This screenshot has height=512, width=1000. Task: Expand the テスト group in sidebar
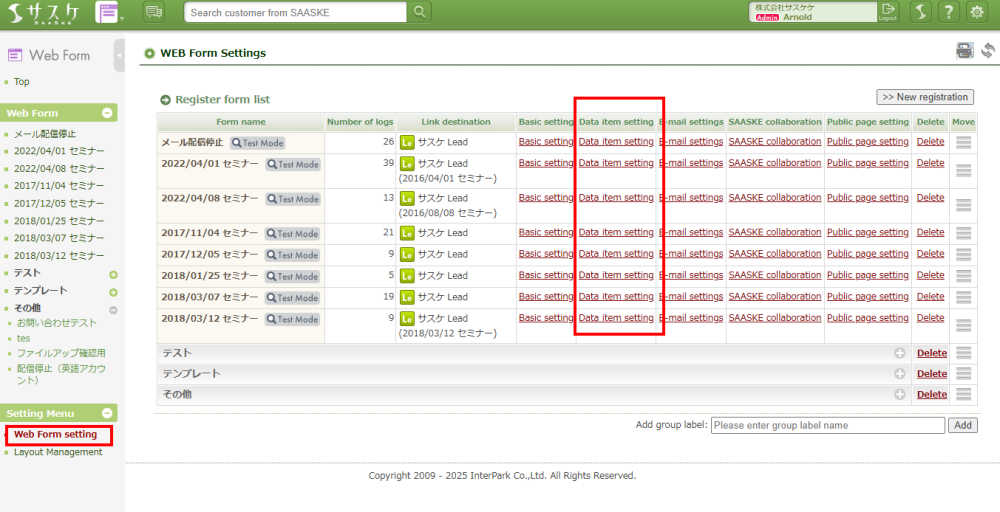click(113, 274)
